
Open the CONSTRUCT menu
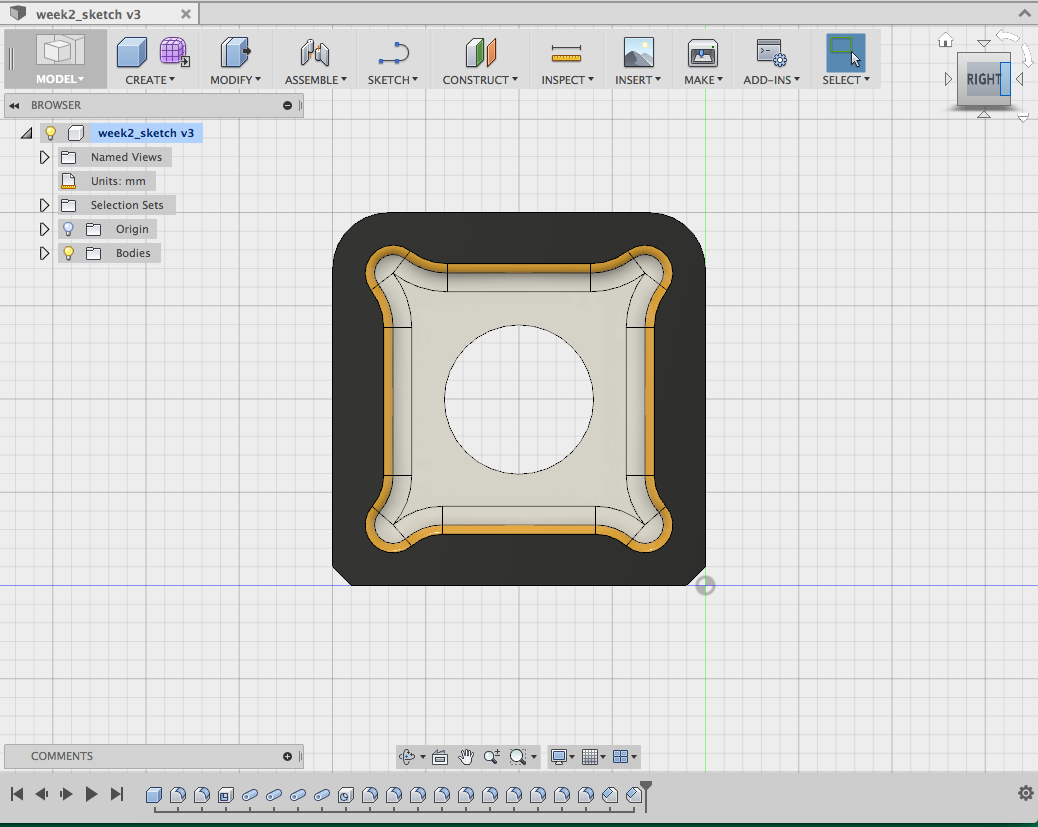click(x=481, y=79)
